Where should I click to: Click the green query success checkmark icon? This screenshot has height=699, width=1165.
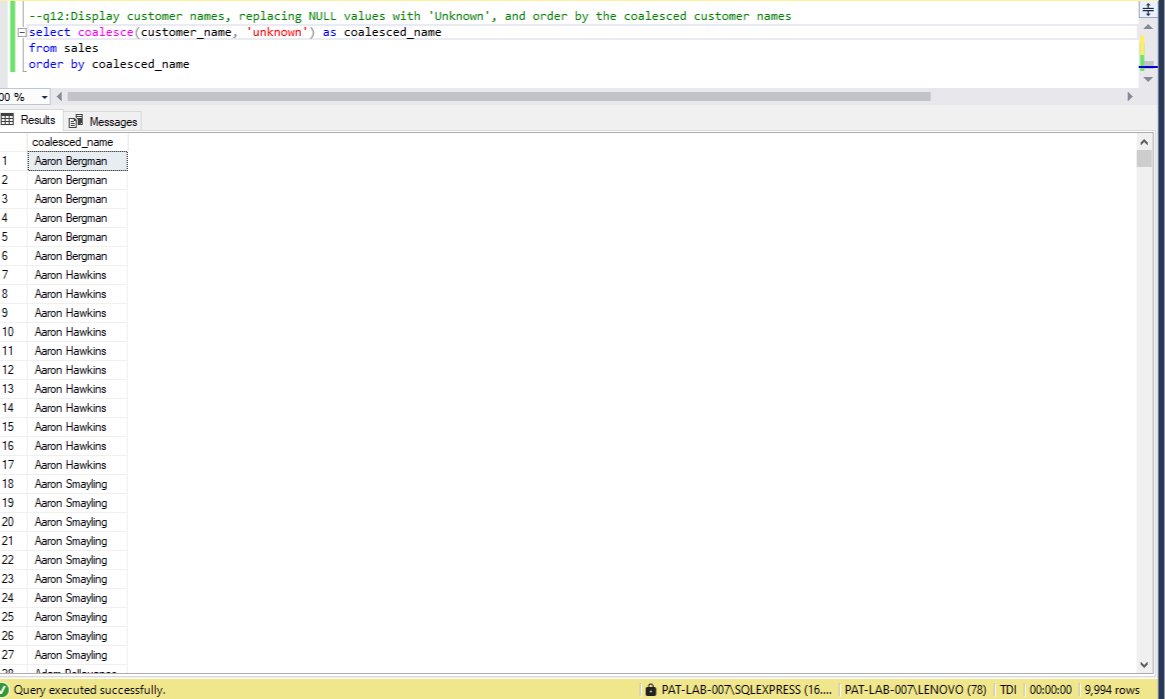[x=4, y=690]
